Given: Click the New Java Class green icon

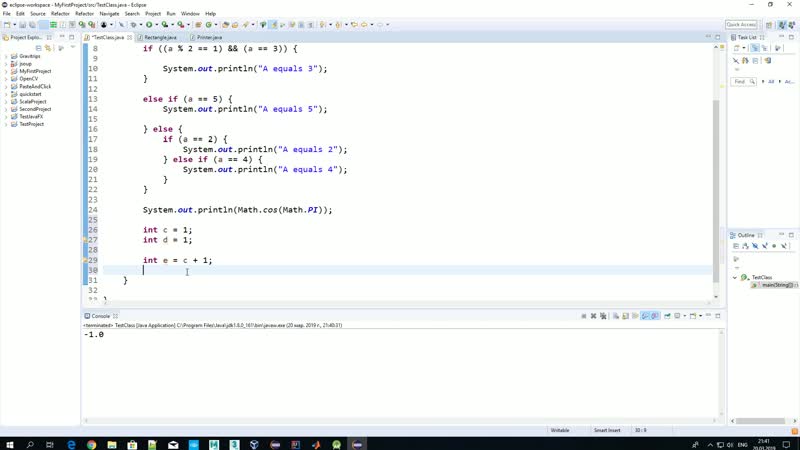Looking at the screenshot, I should (209, 24).
